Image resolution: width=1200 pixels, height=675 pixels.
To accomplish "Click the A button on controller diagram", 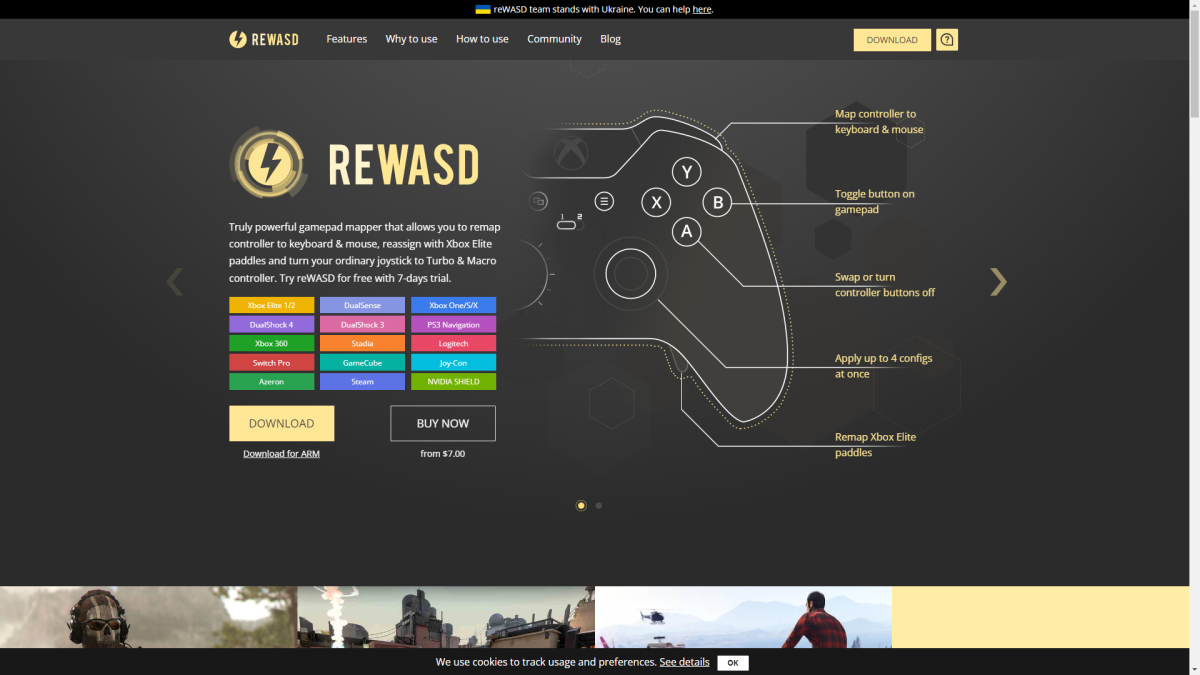I will tap(686, 232).
